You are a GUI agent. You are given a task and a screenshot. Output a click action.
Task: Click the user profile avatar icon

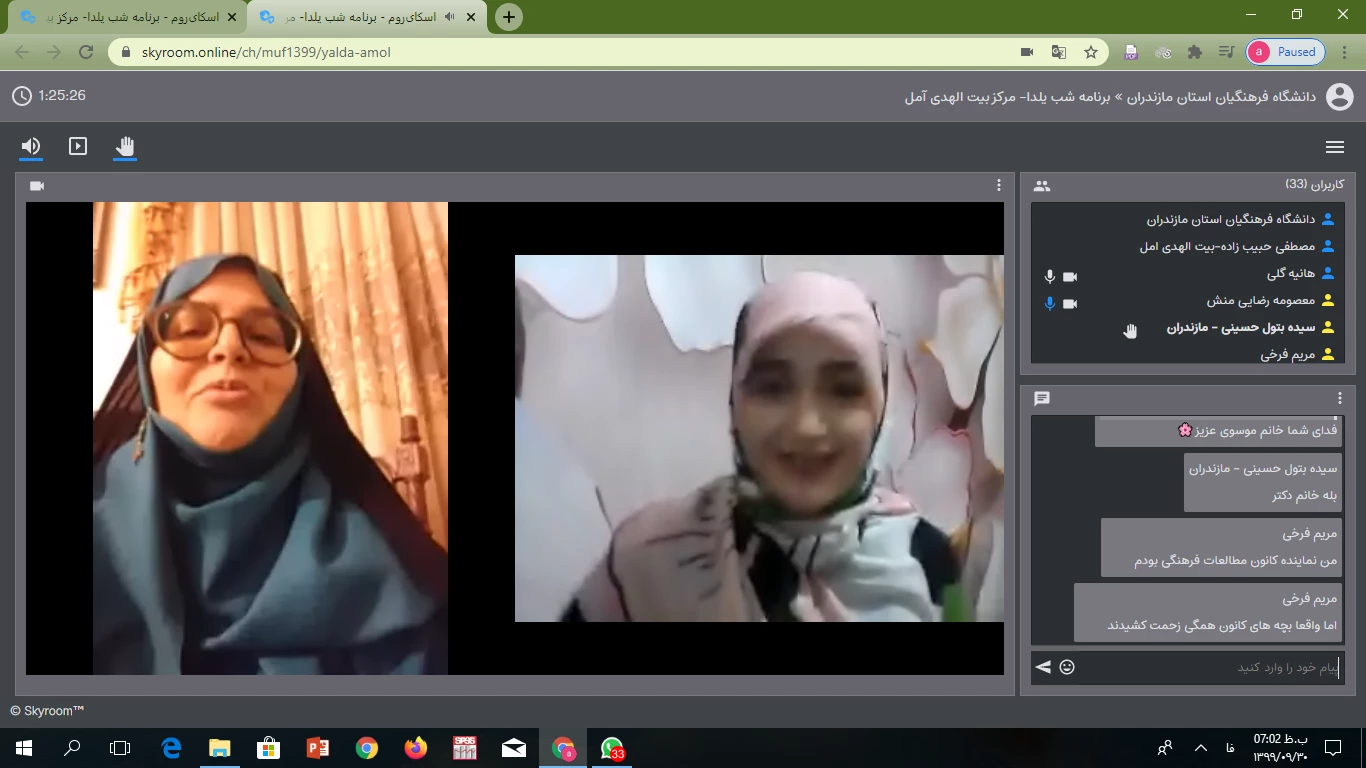[1339, 96]
